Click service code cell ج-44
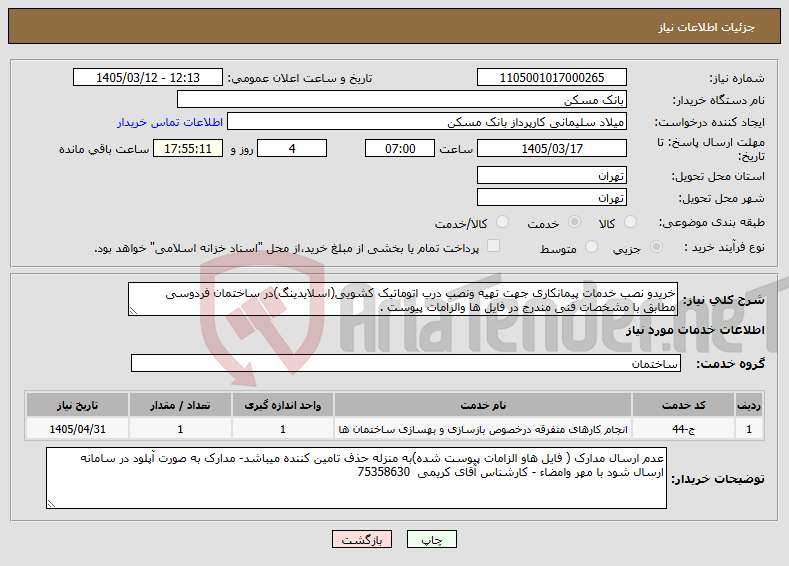Image resolution: width=789 pixels, height=566 pixels. (x=683, y=429)
